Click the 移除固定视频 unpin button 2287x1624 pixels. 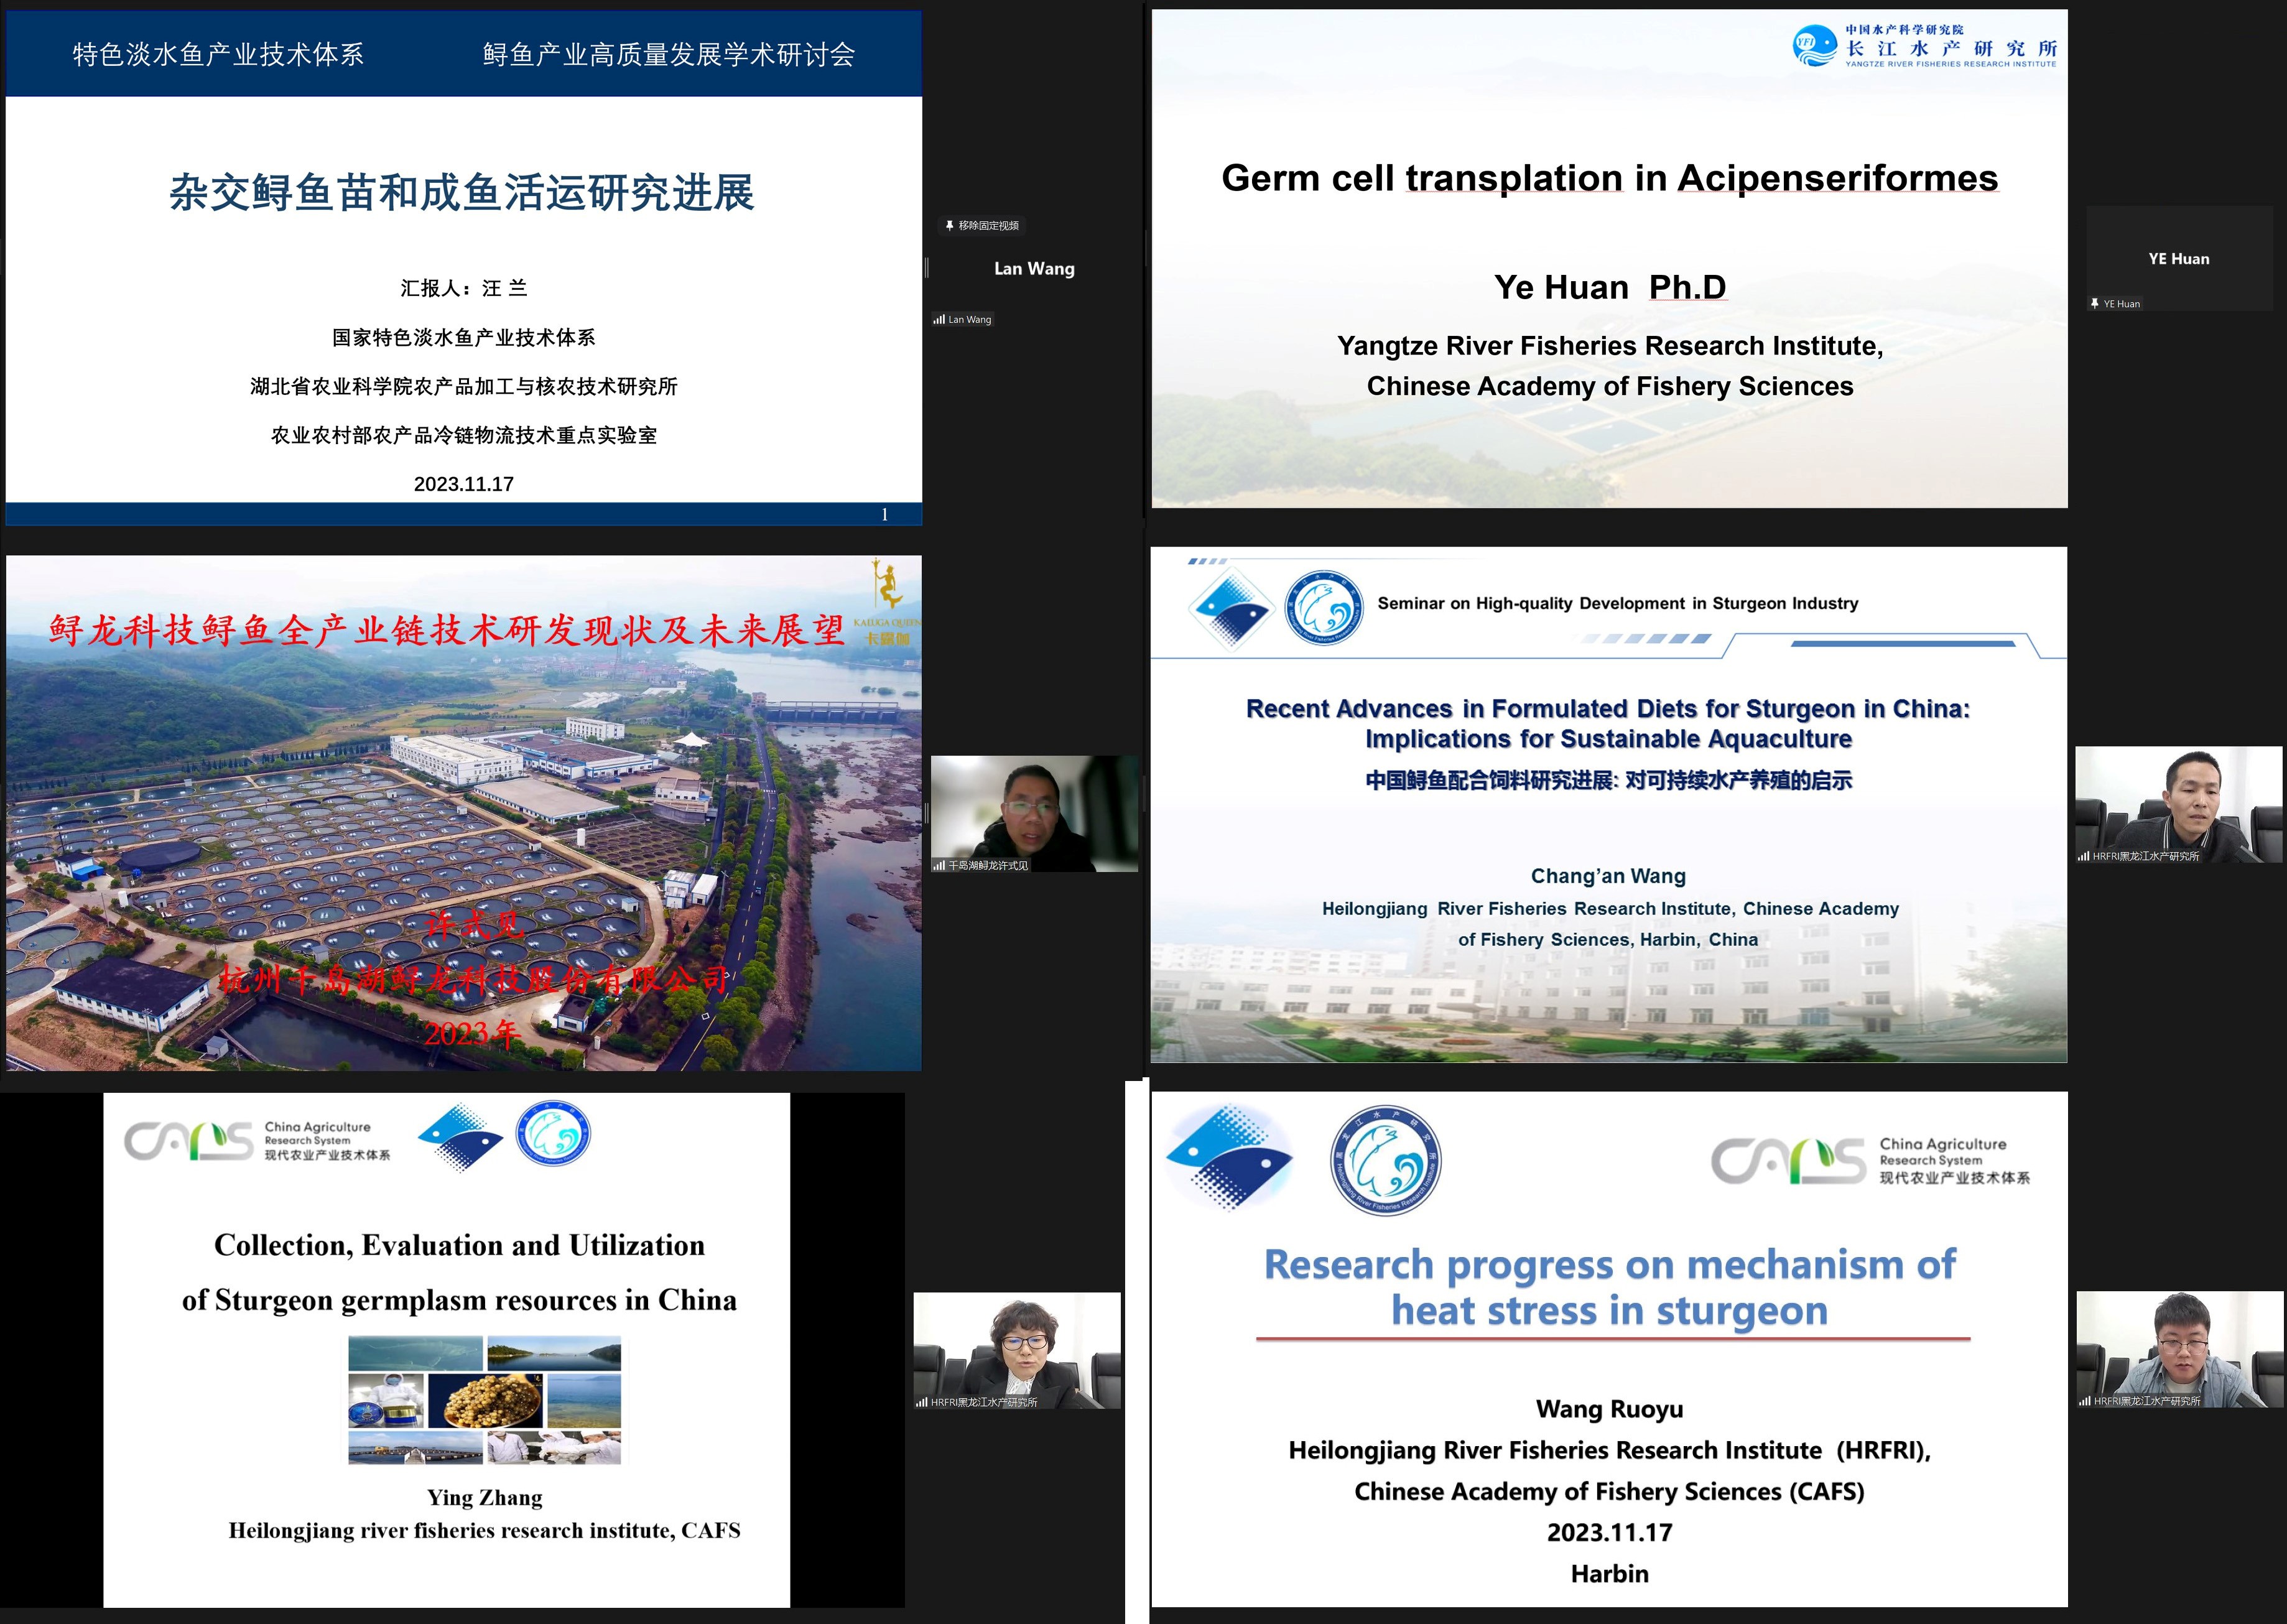[x=981, y=226]
